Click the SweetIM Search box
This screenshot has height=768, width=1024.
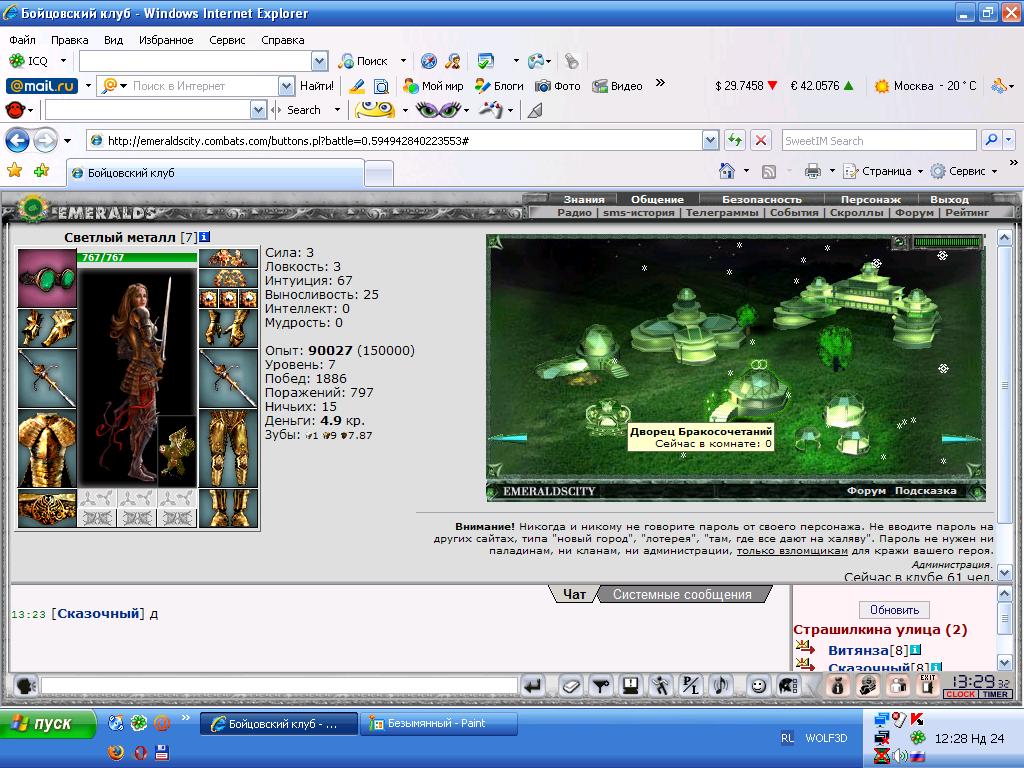pyautogui.click(x=878, y=140)
